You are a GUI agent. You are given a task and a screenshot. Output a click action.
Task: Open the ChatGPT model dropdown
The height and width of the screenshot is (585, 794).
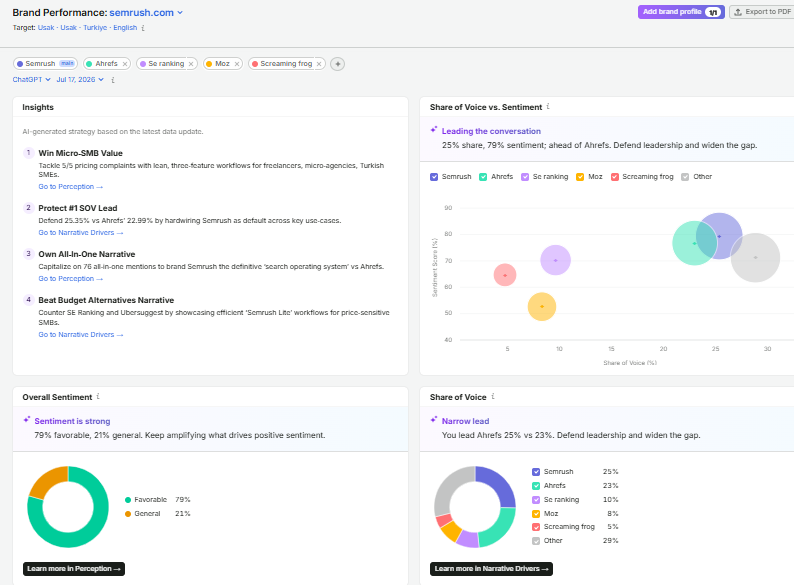click(31, 80)
